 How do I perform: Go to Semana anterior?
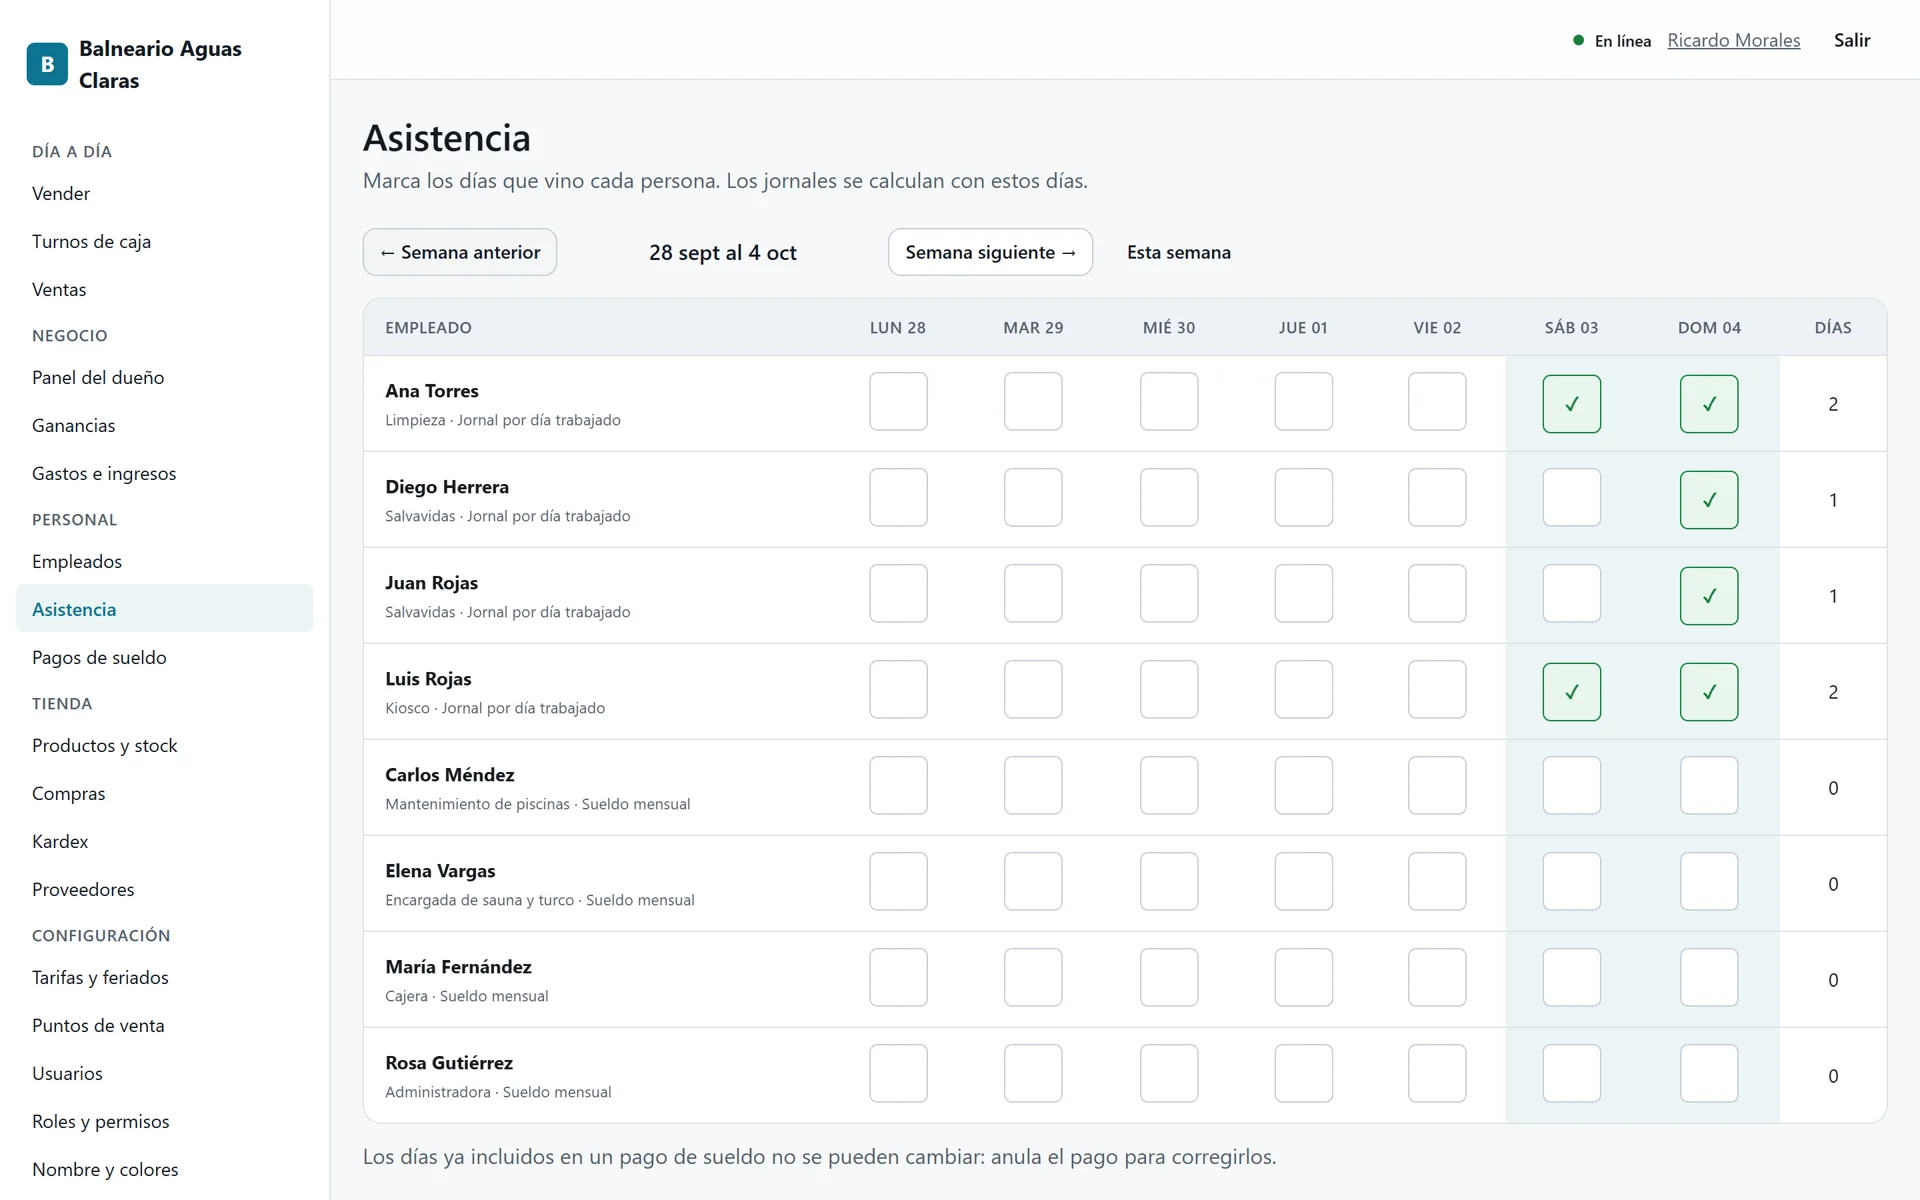point(460,252)
